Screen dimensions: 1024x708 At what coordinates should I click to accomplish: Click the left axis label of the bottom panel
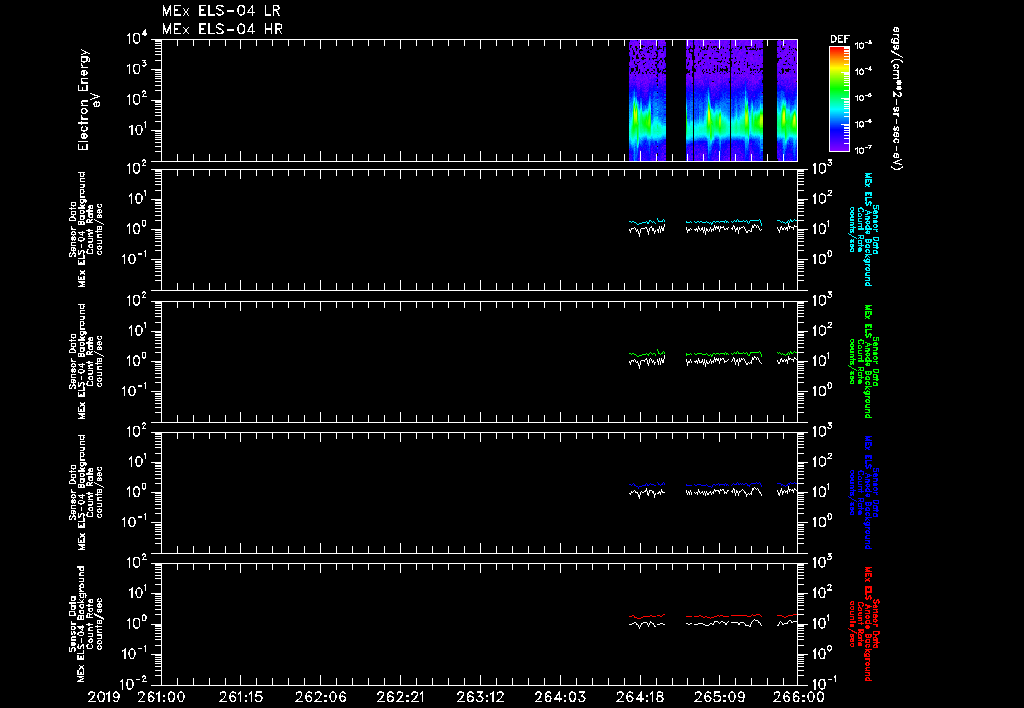click(86, 624)
